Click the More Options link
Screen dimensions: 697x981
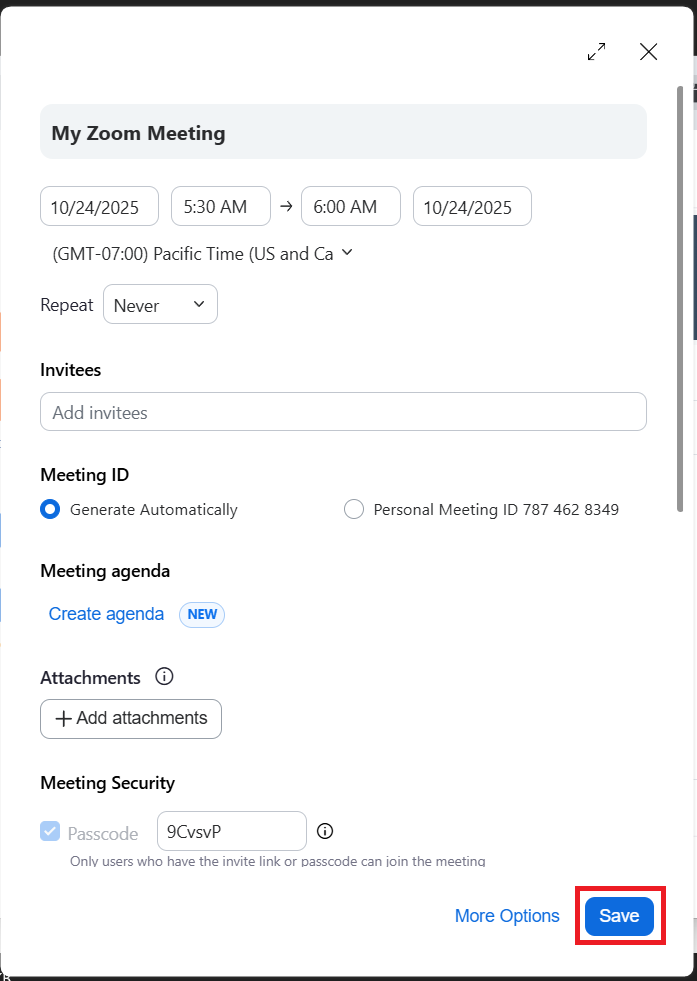click(x=507, y=916)
